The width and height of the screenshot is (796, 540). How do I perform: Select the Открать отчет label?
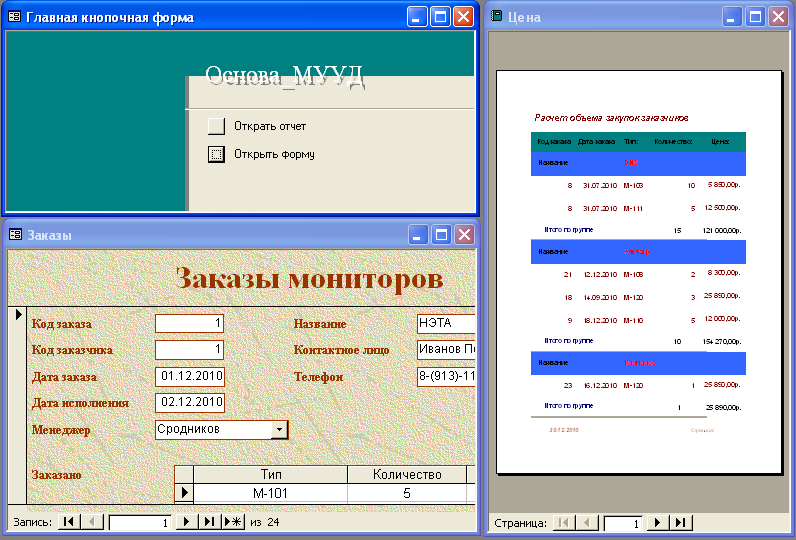[x=270, y=126]
